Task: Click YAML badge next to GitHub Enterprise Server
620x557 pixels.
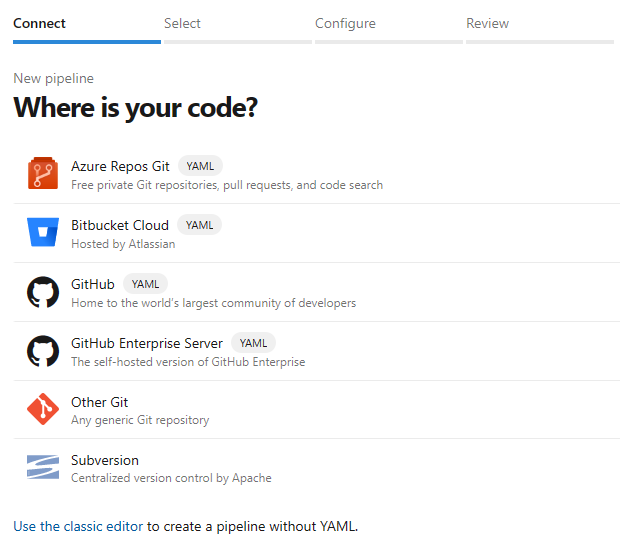Action: click(253, 343)
